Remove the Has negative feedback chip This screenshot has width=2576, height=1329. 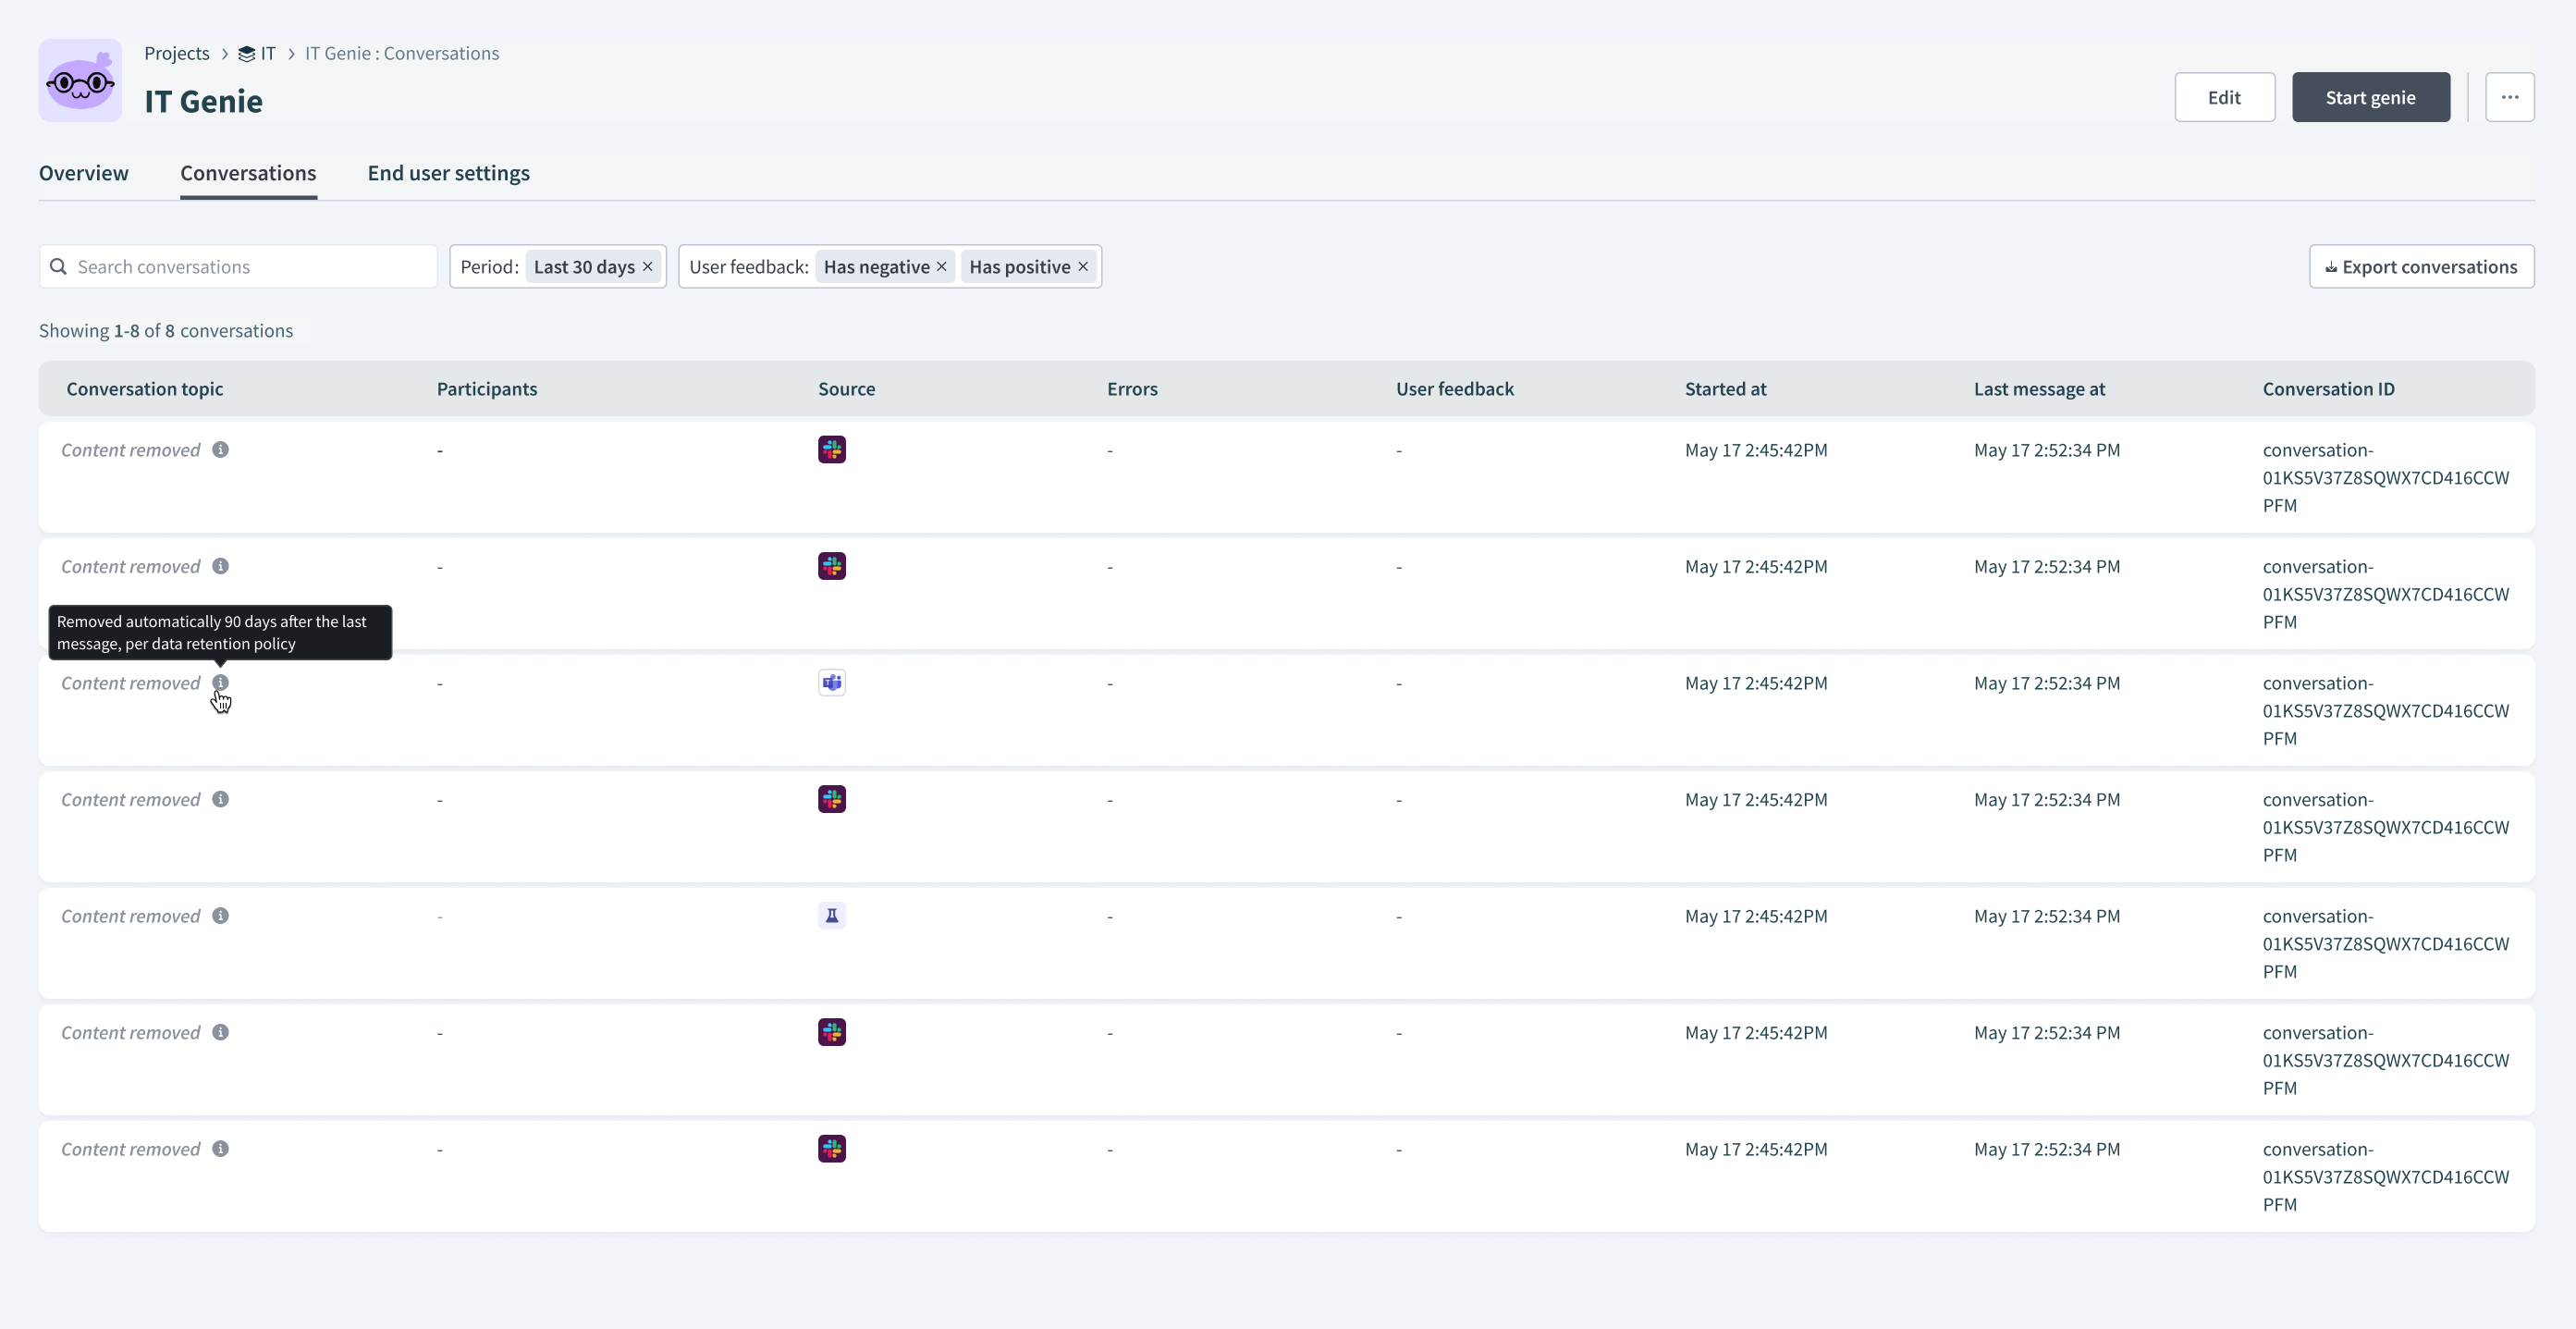[941, 266]
